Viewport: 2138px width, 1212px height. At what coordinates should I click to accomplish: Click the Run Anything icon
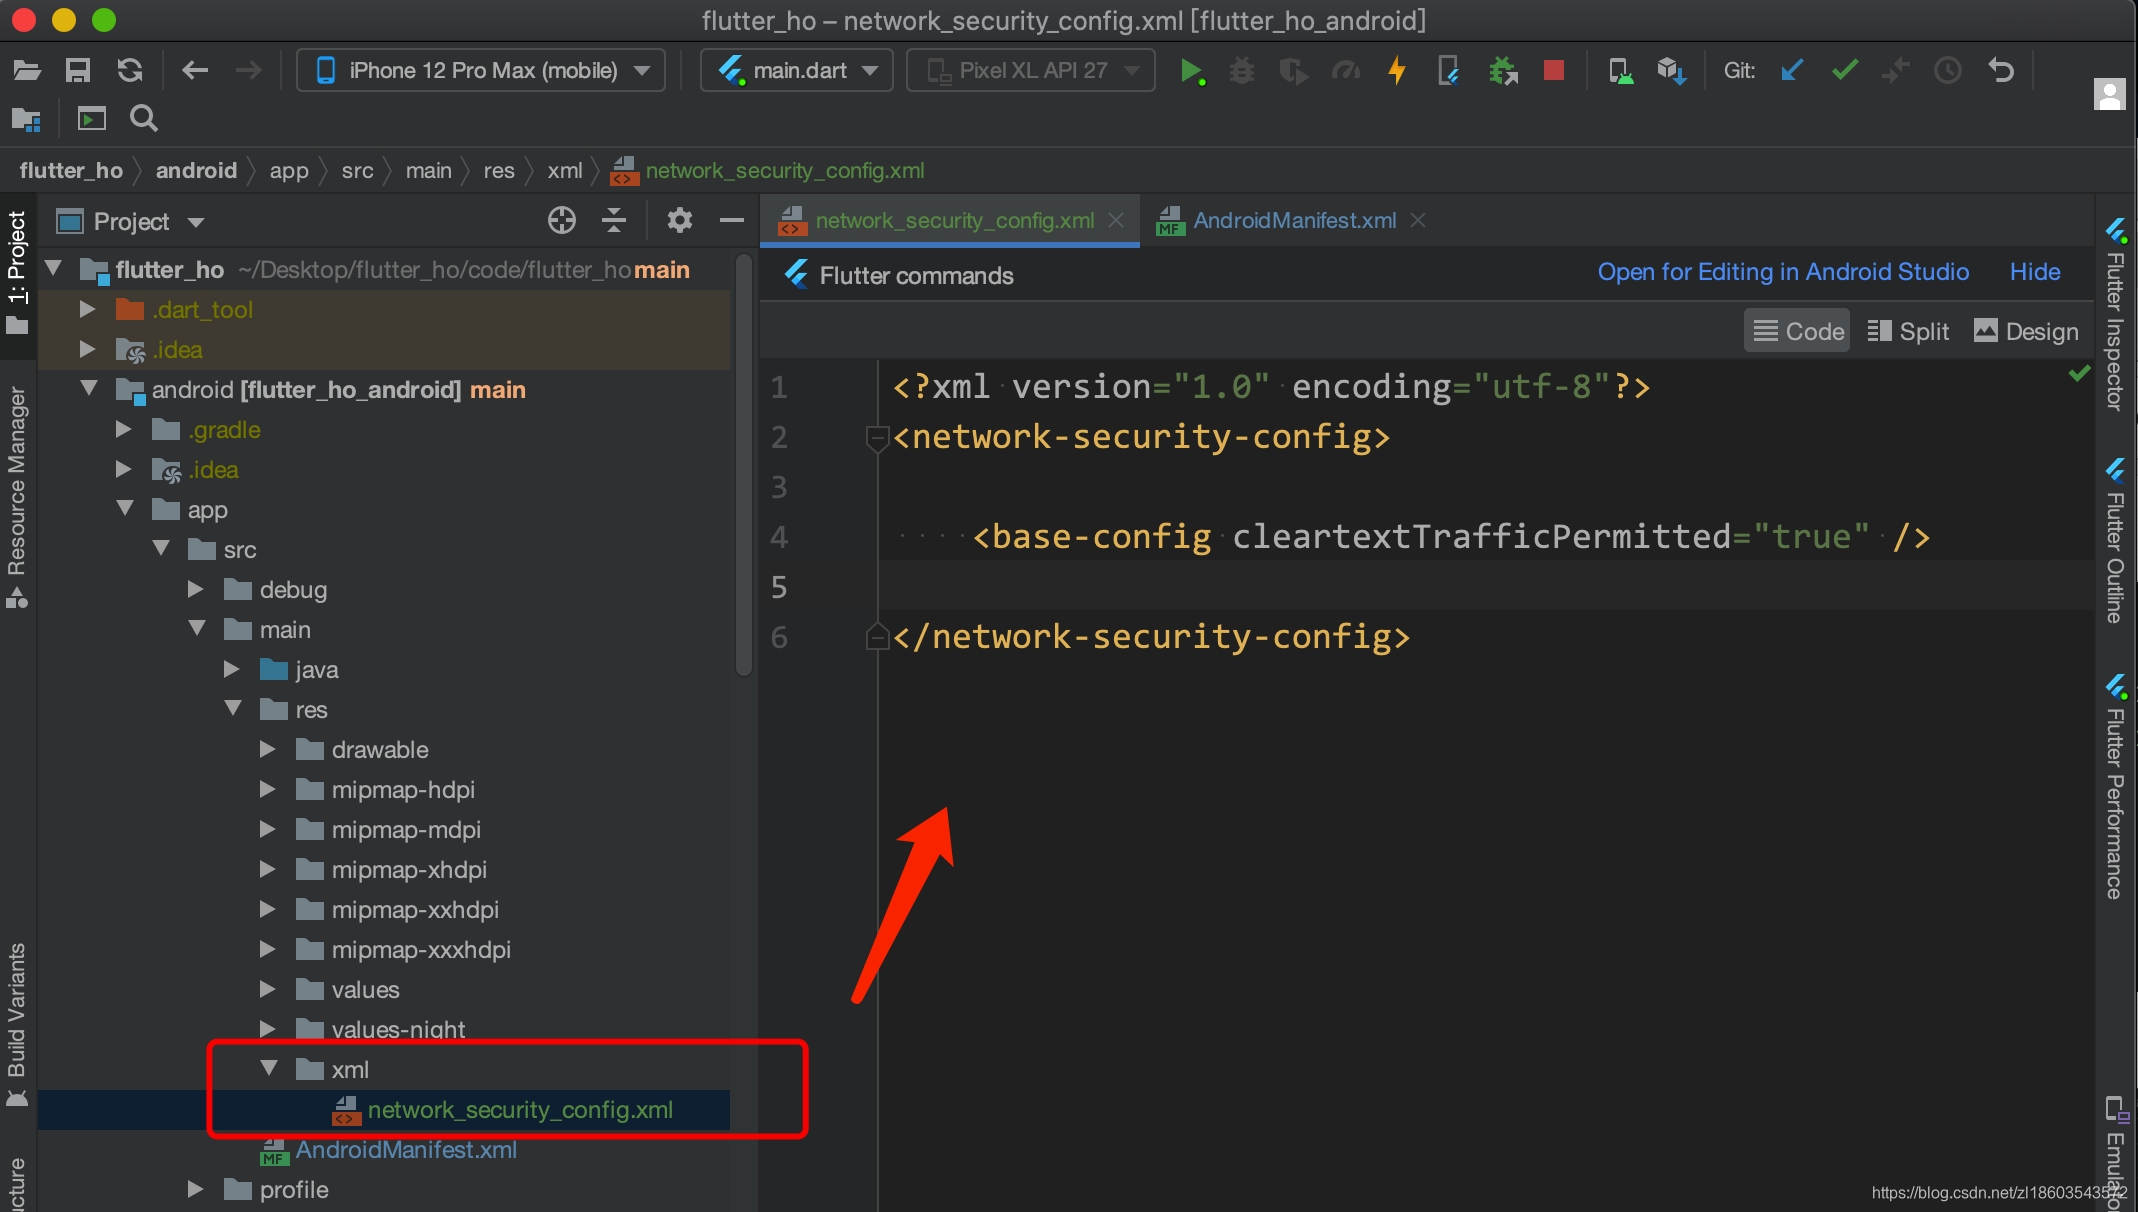click(x=92, y=120)
